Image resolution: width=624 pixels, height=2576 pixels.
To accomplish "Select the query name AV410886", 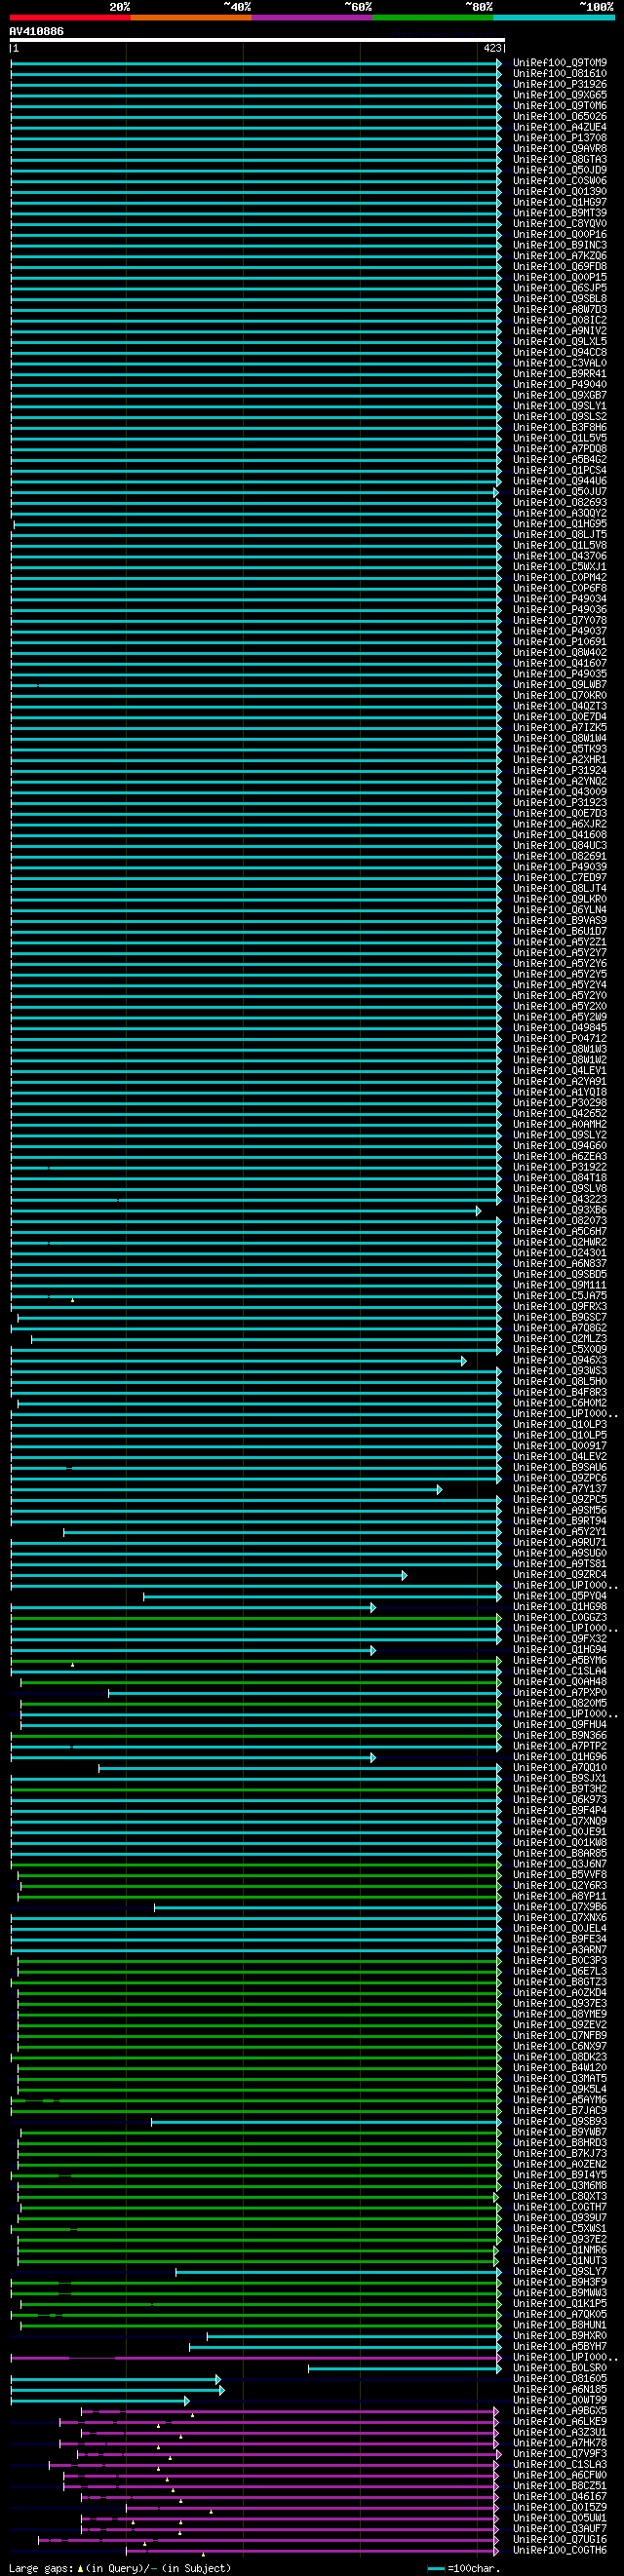I will (x=36, y=32).
